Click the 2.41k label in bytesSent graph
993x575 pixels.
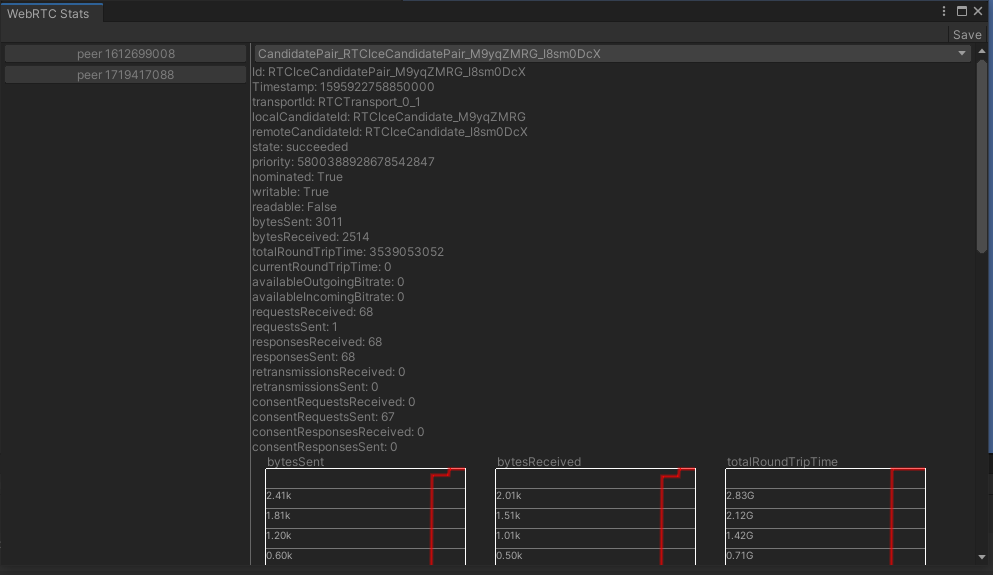coord(279,496)
